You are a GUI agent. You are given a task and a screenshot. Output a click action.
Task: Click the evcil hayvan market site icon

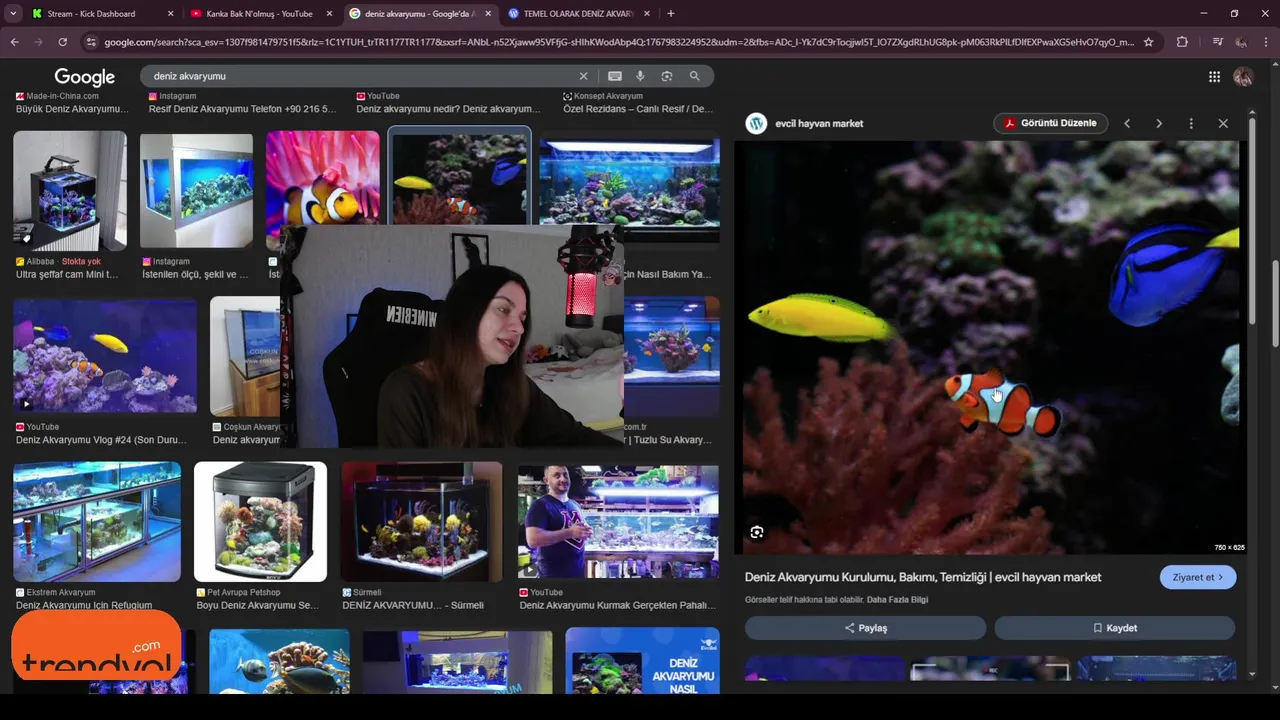click(x=757, y=123)
